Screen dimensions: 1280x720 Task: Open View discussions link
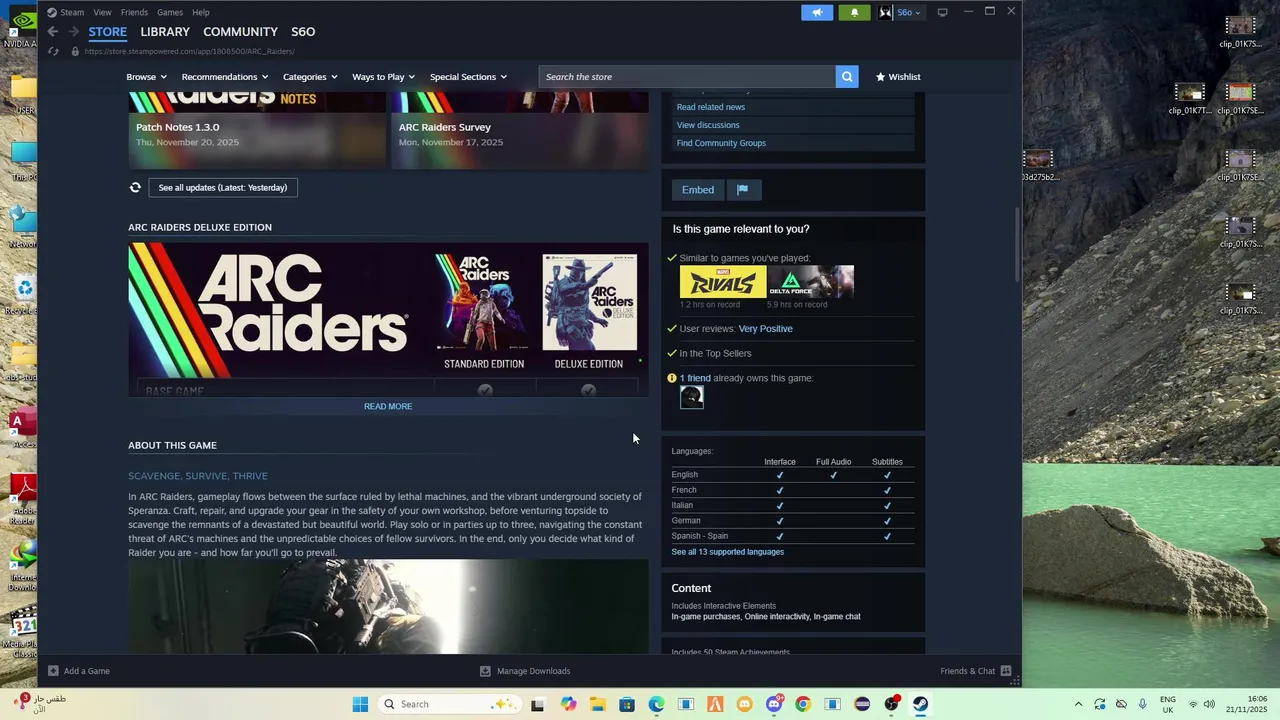[x=708, y=125]
